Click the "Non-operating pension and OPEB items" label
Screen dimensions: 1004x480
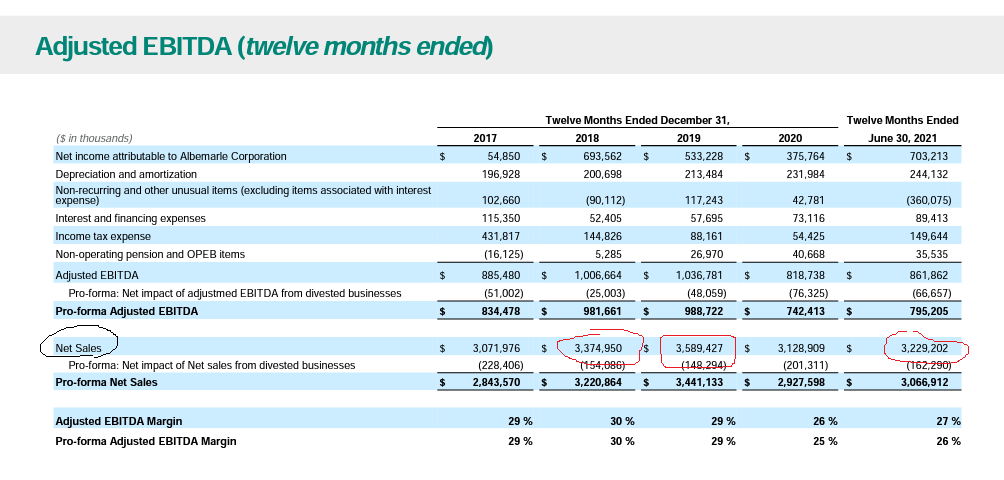pyautogui.click(x=150, y=254)
